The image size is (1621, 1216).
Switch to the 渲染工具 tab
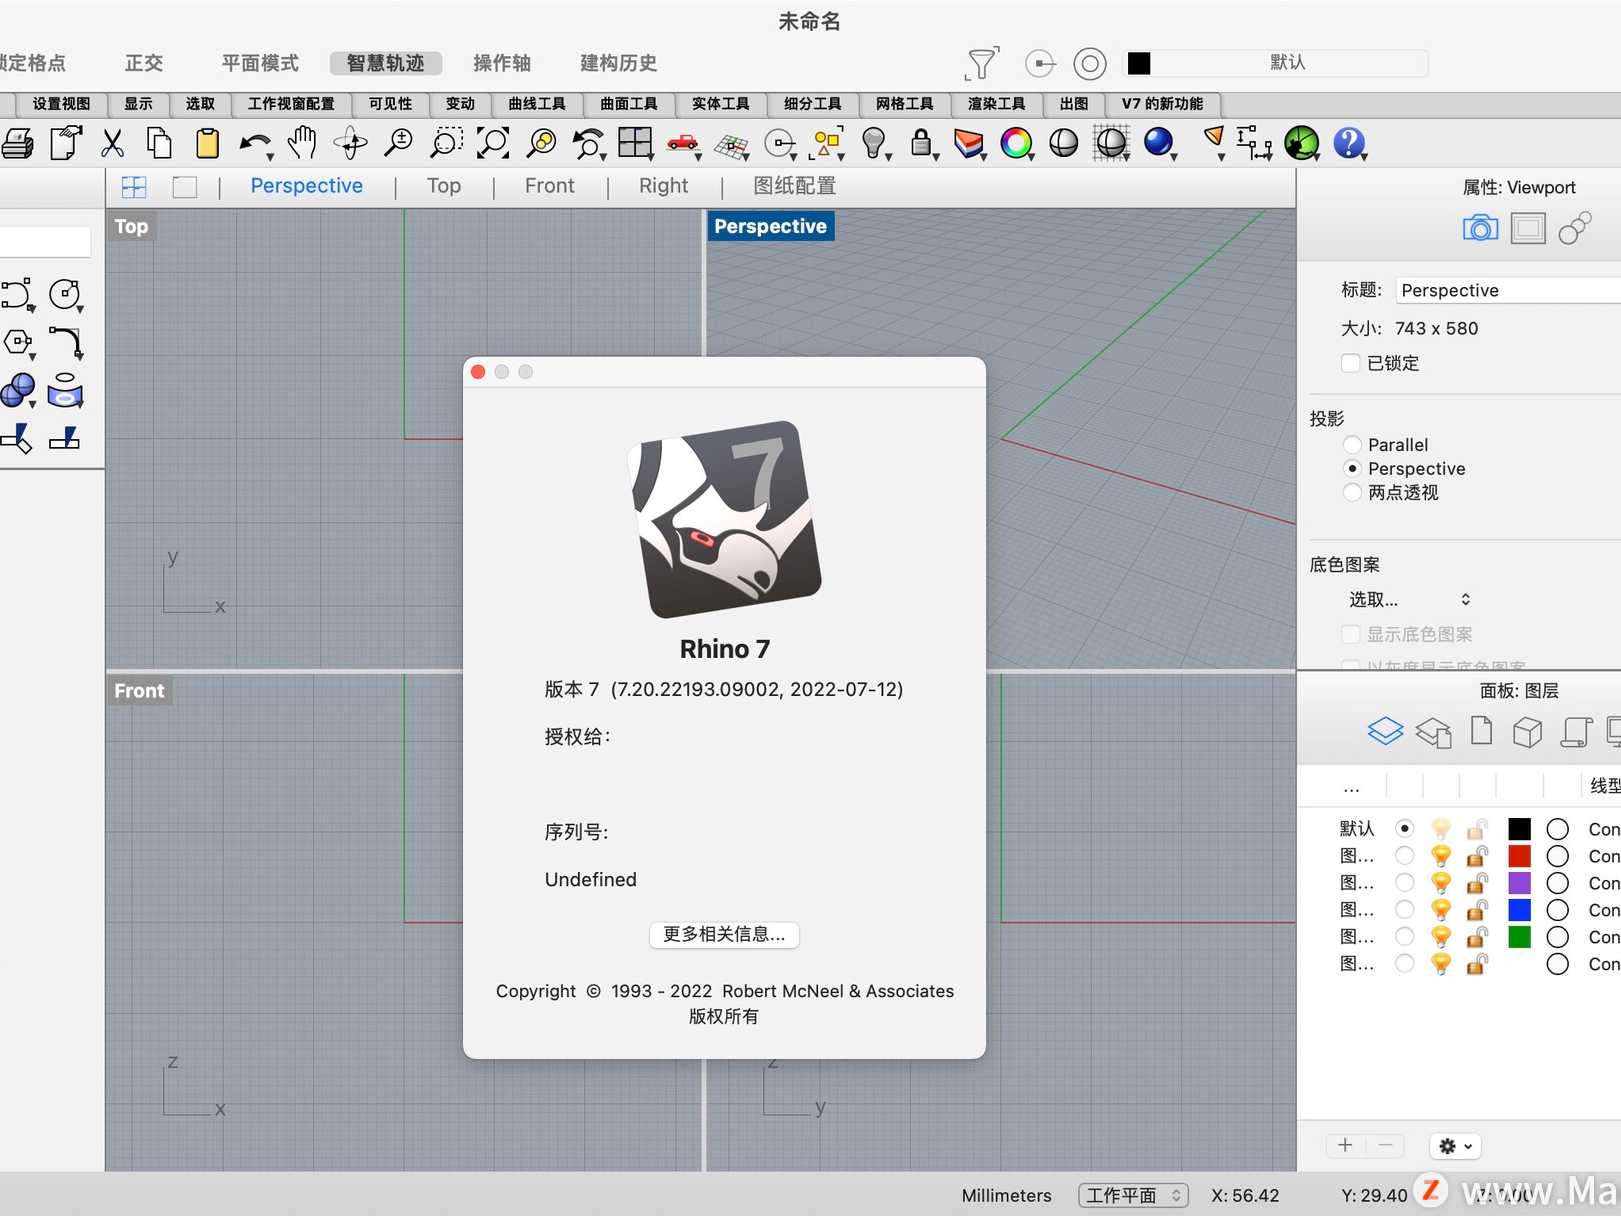(996, 104)
